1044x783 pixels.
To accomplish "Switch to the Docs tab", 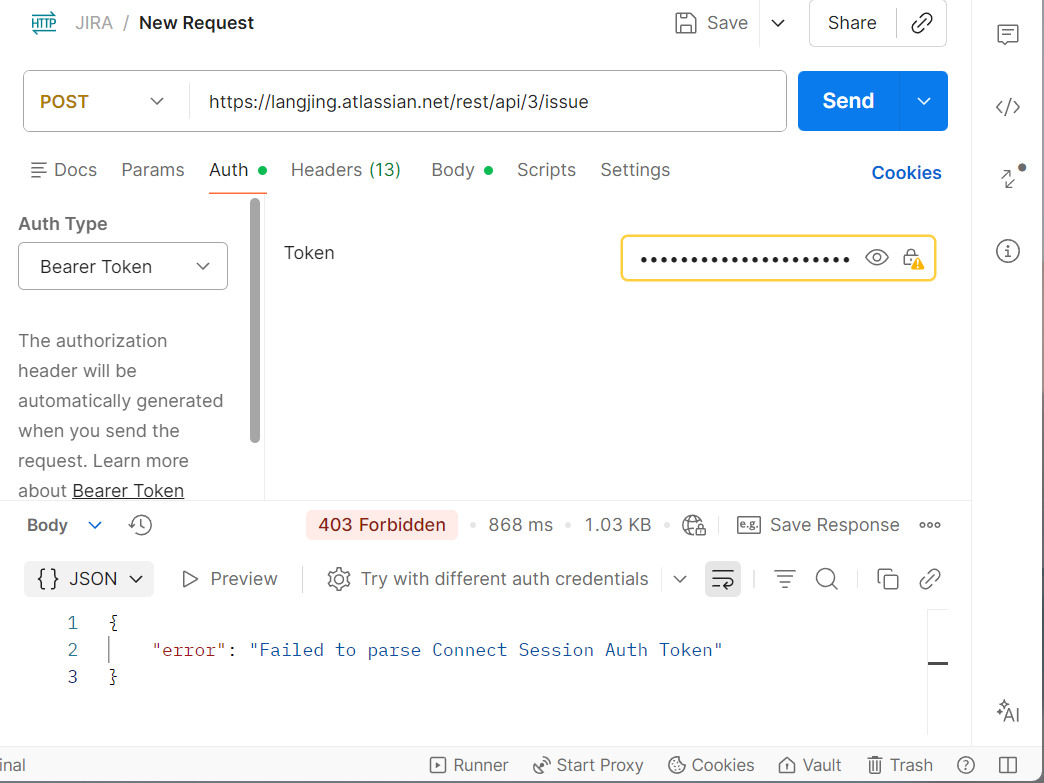I will pos(64,170).
